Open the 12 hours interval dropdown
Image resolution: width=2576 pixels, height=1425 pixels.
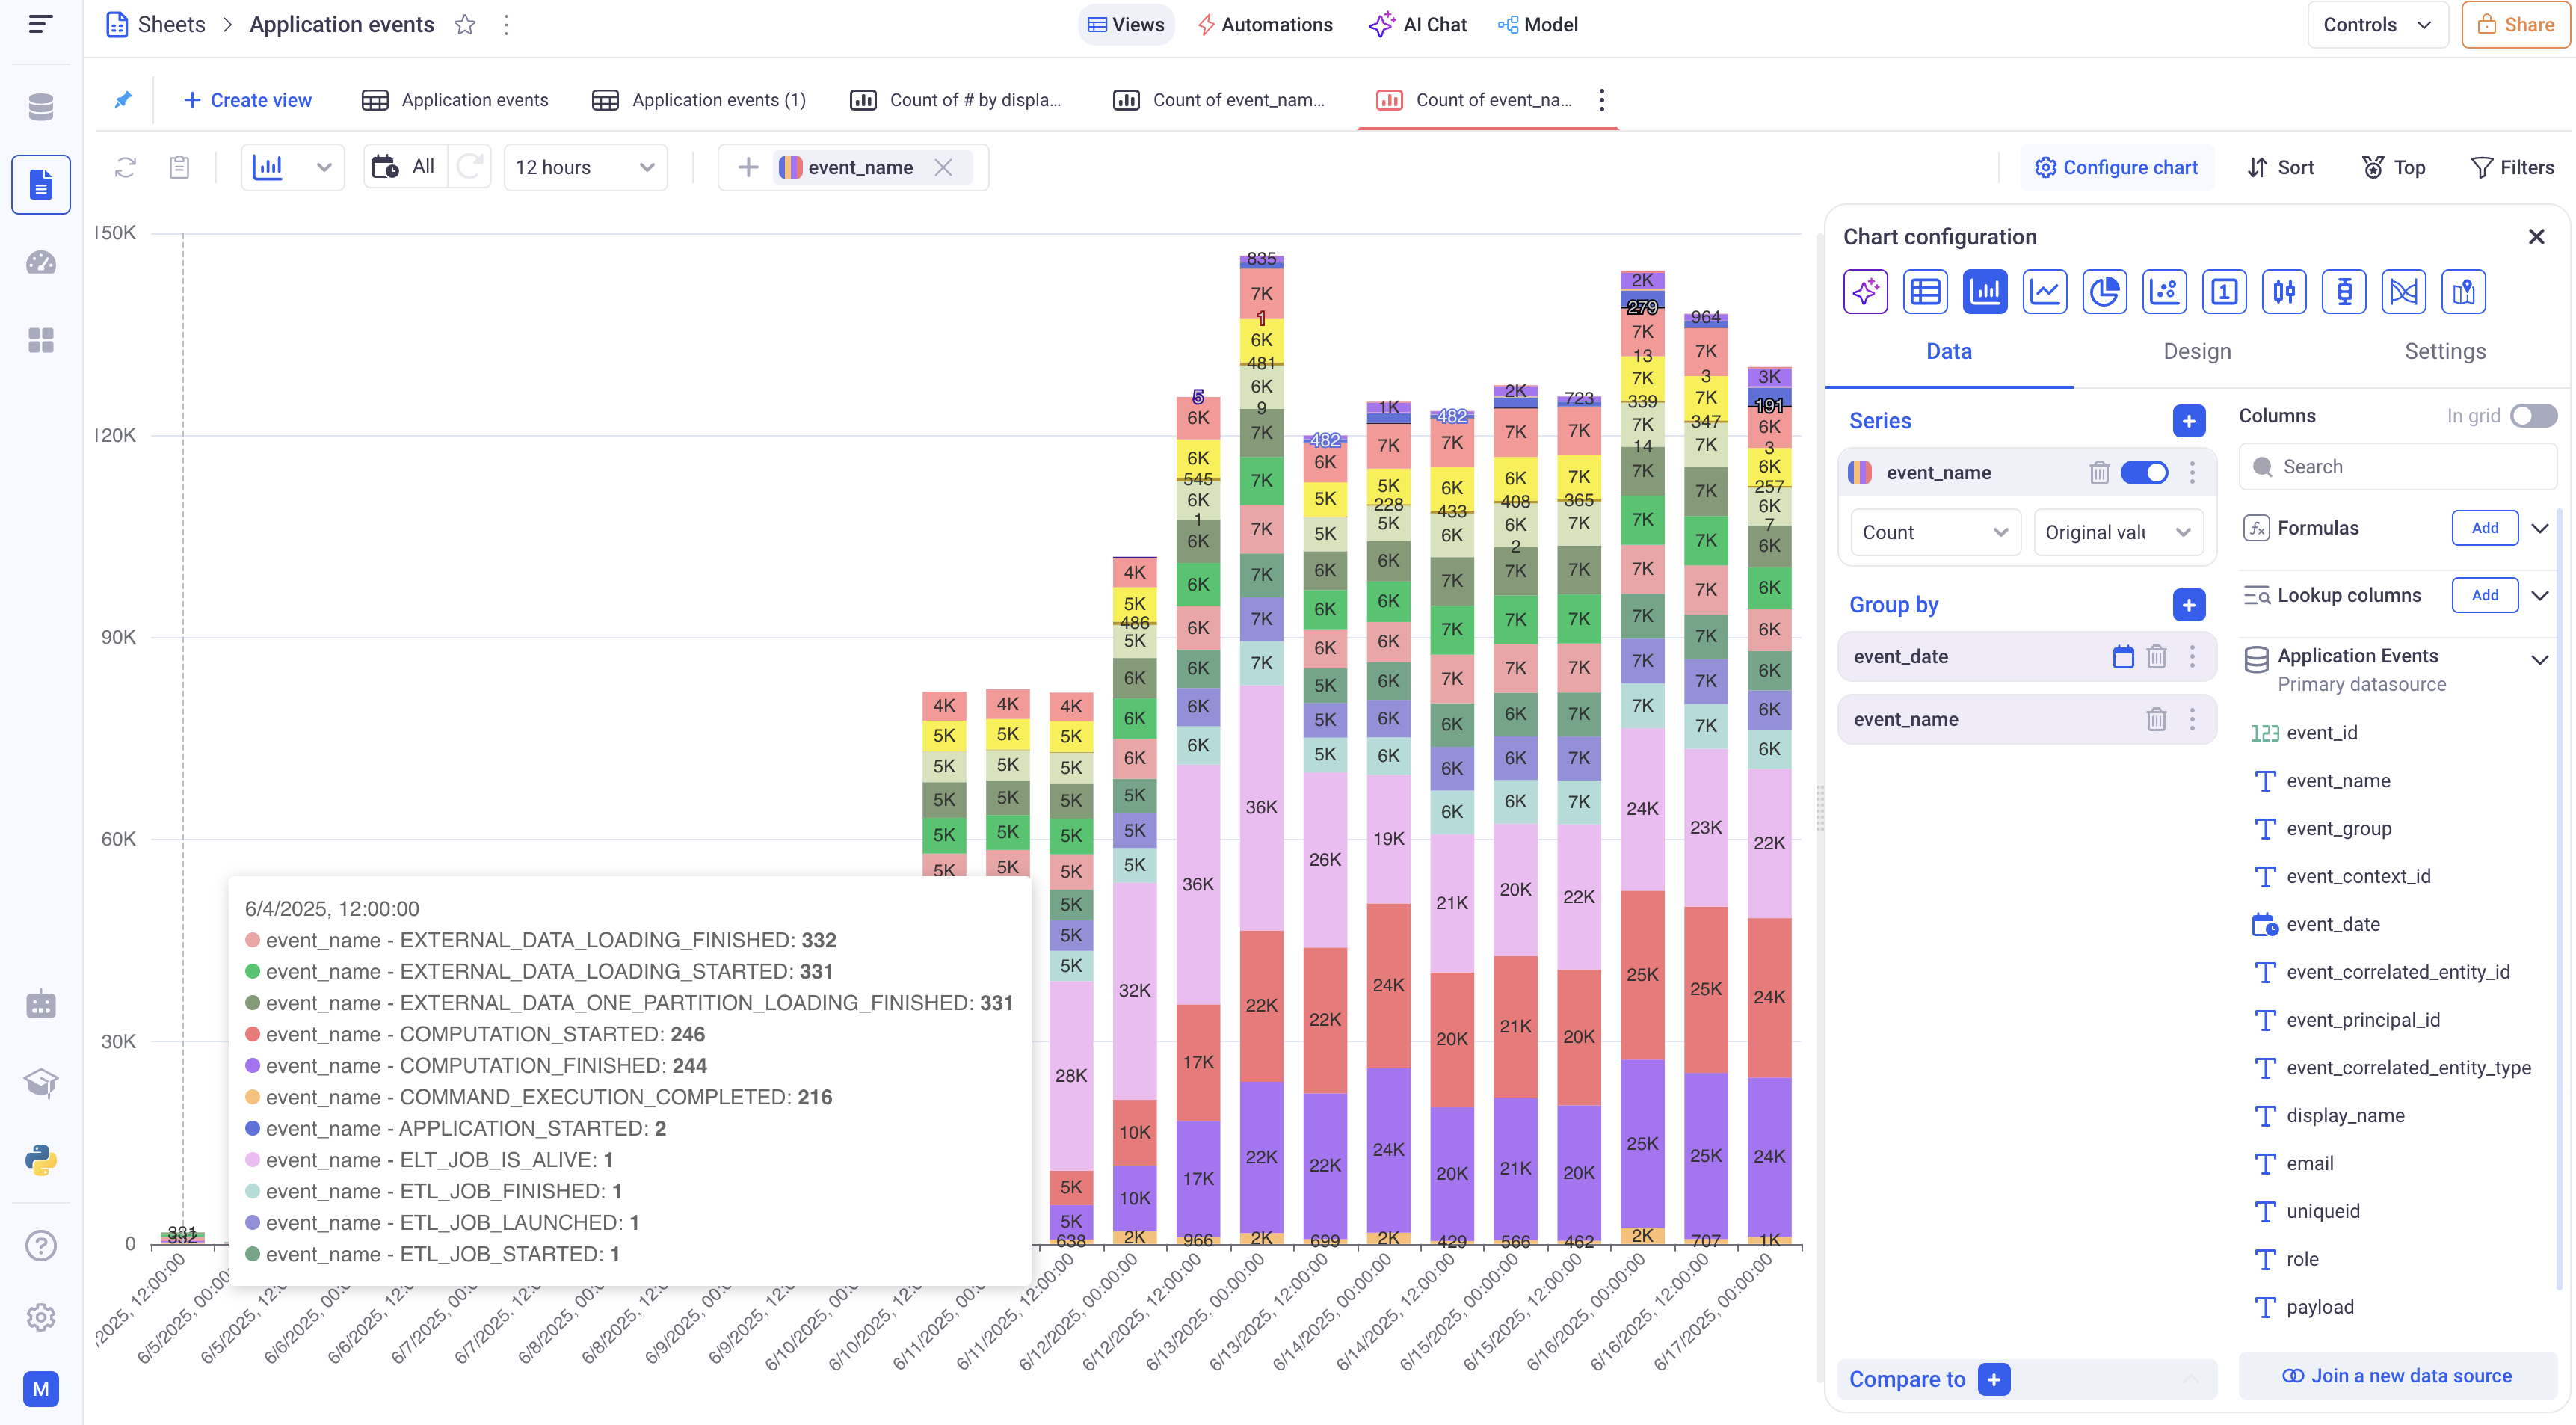pyautogui.click(x=585, y=168)
